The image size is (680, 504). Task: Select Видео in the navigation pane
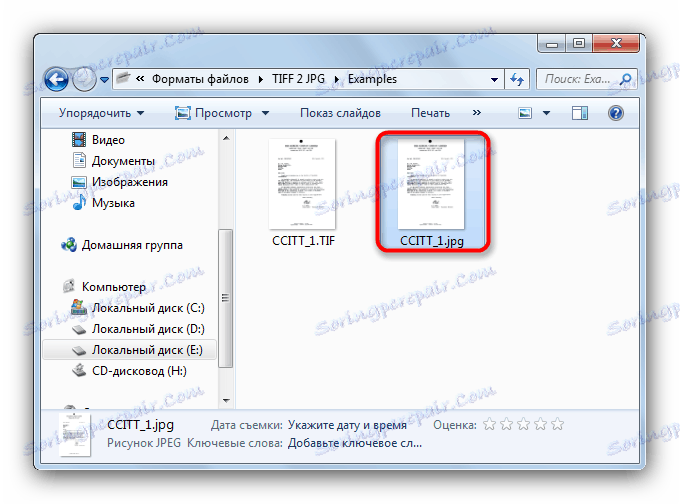coord(108,140)
